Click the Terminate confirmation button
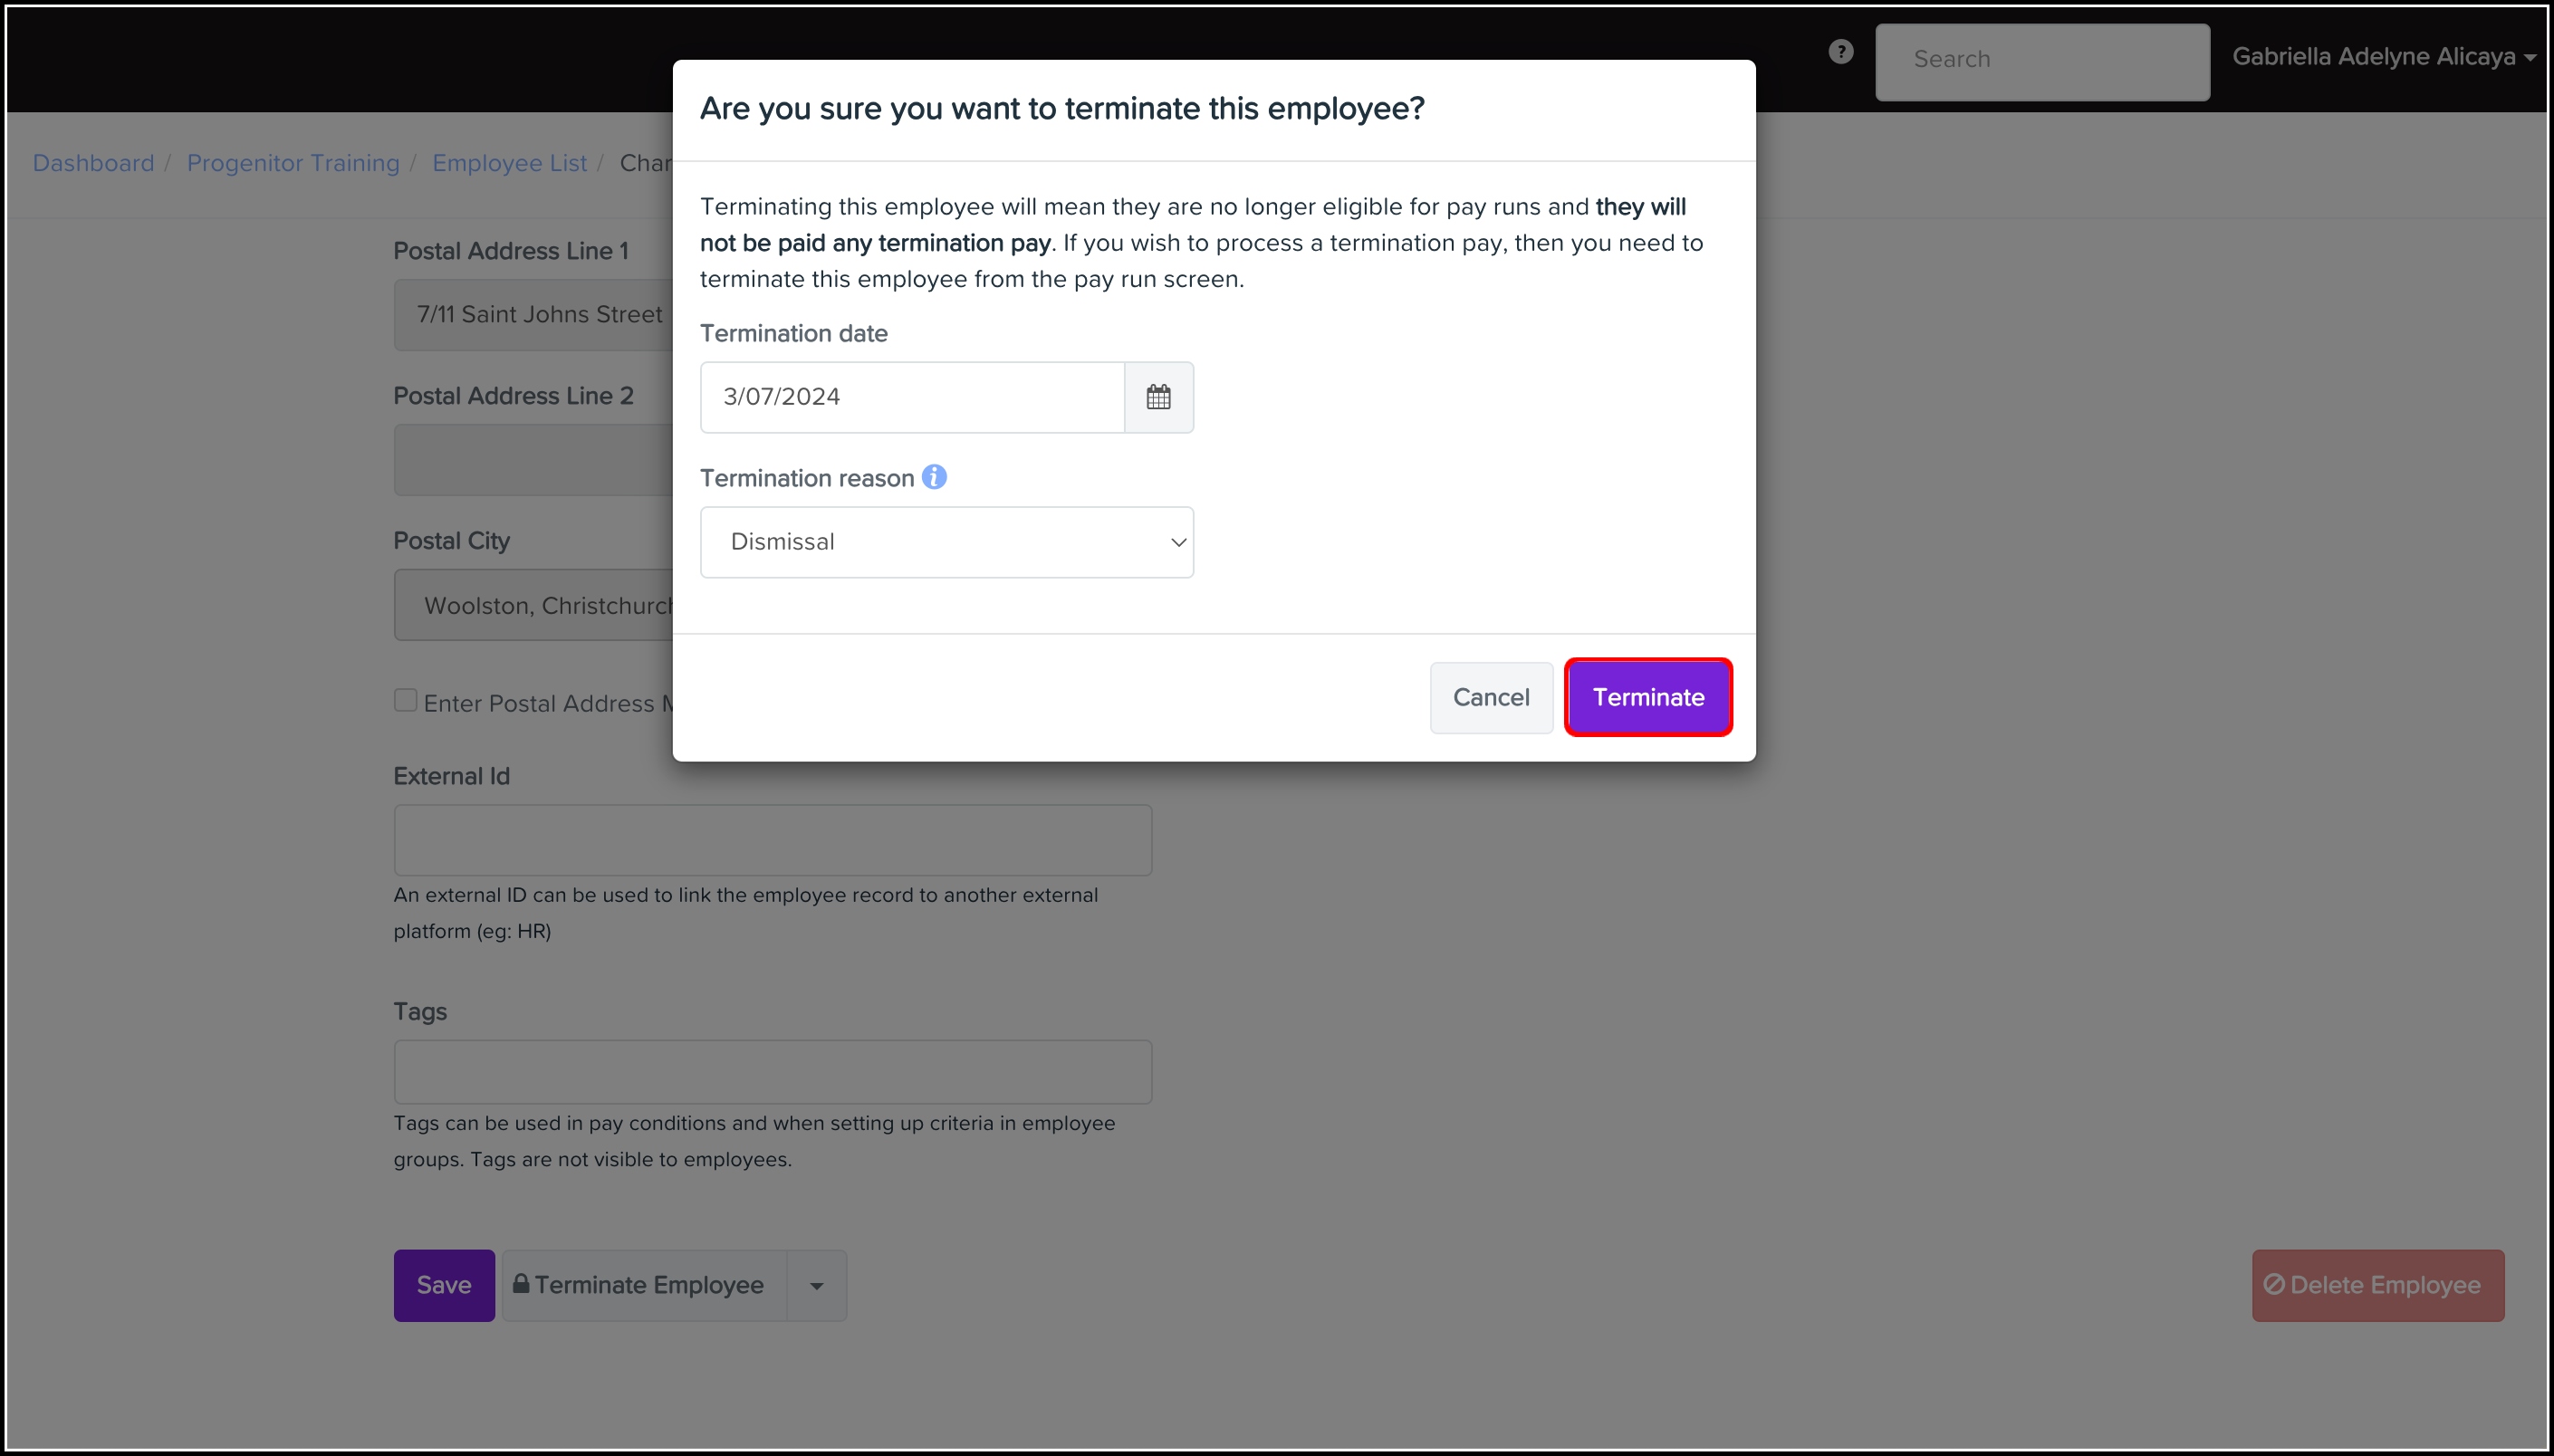 click(1647, 697)
